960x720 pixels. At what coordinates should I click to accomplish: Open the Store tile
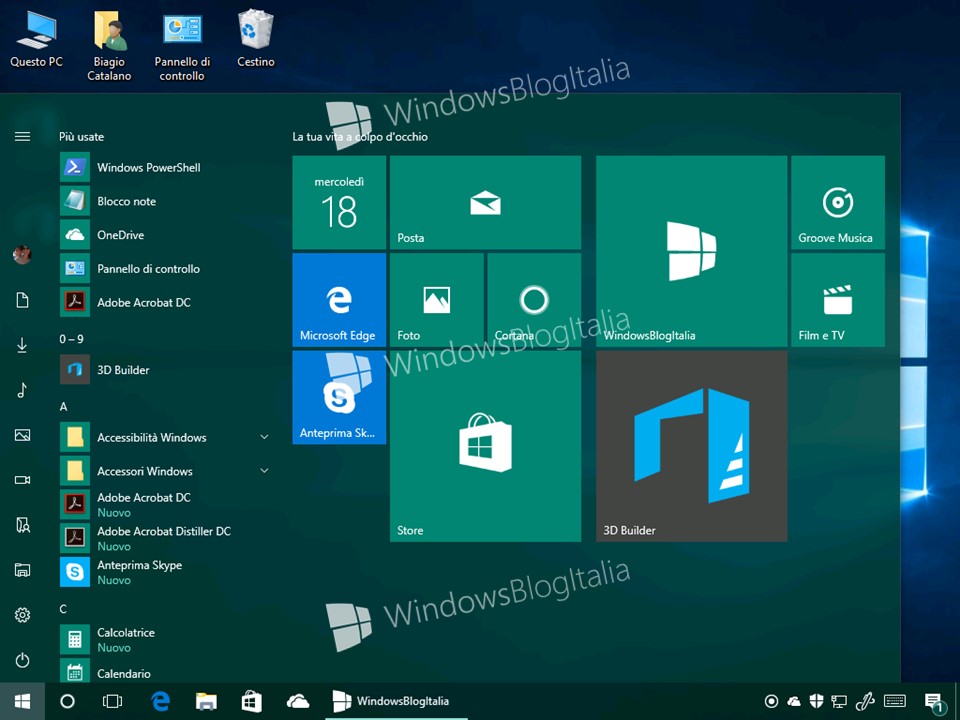pyautogui.click(x=486, y=446)
